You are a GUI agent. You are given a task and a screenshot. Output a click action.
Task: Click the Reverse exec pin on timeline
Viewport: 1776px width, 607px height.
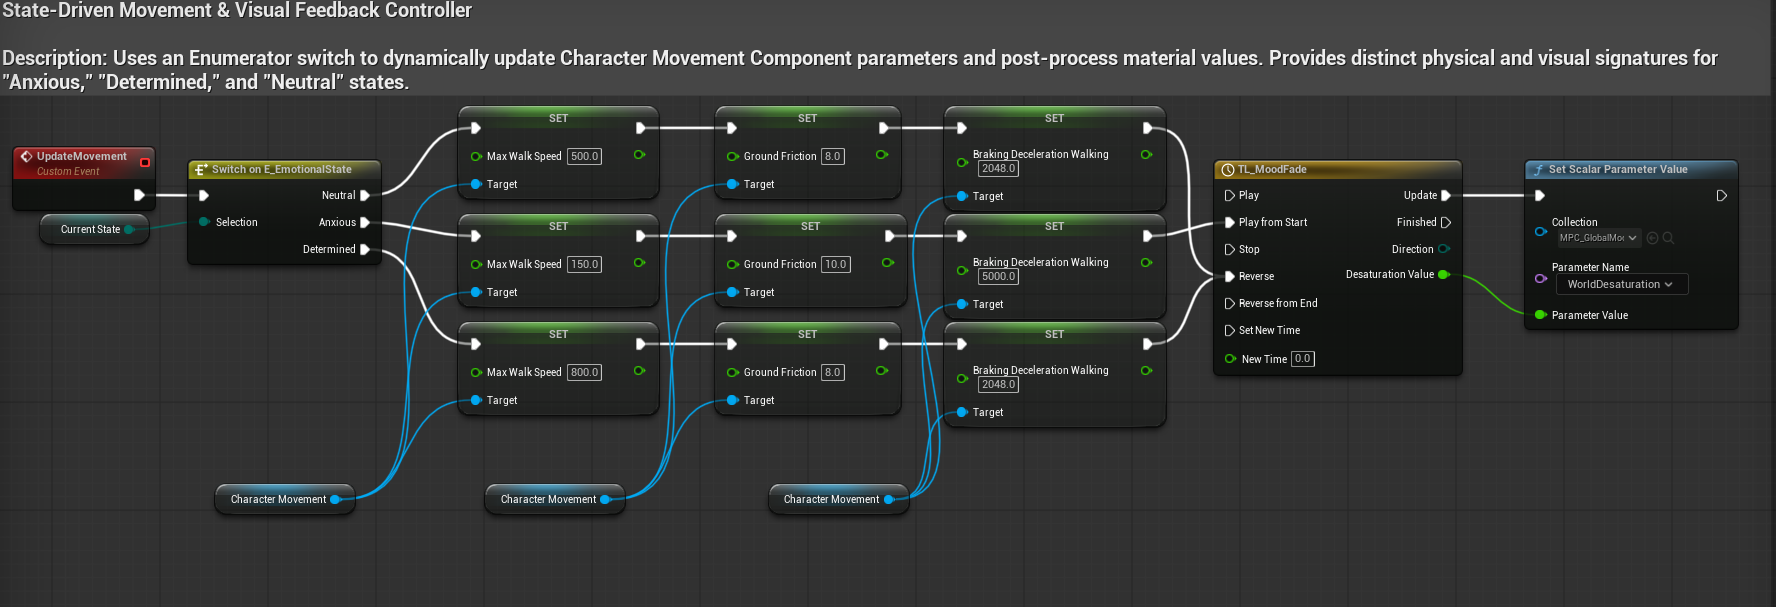coord(1230,276)
